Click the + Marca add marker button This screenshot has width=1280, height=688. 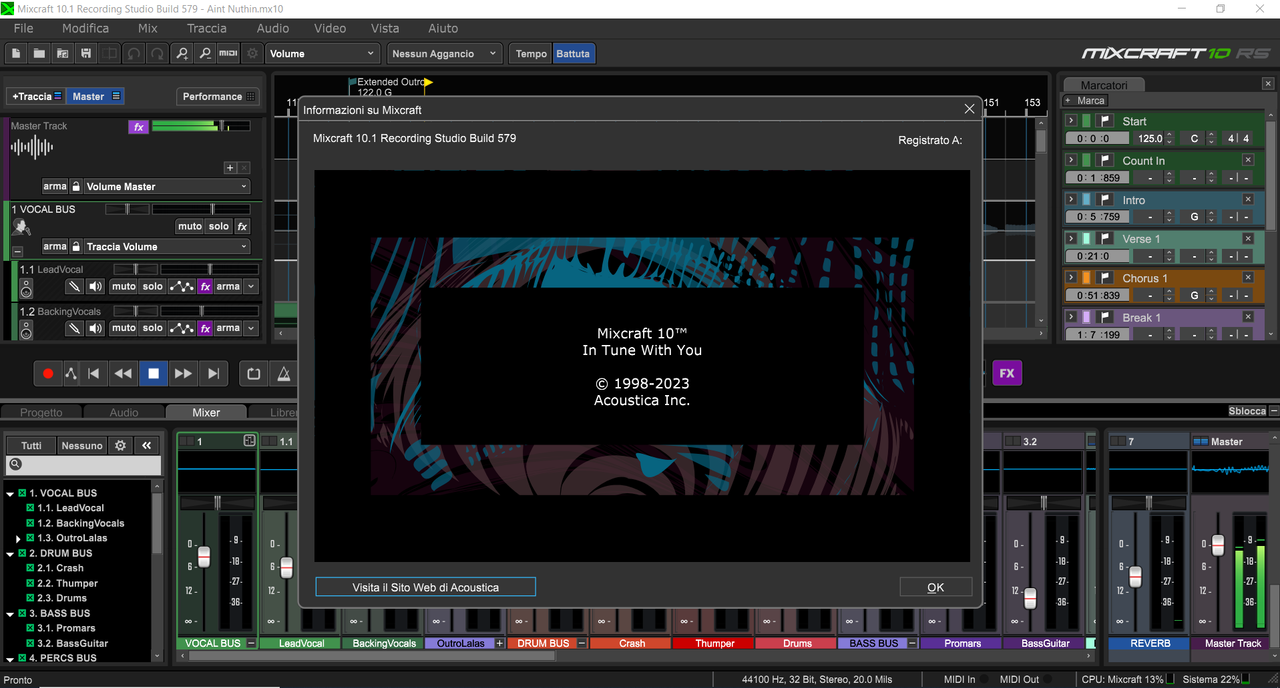(x=1086, y=100)
